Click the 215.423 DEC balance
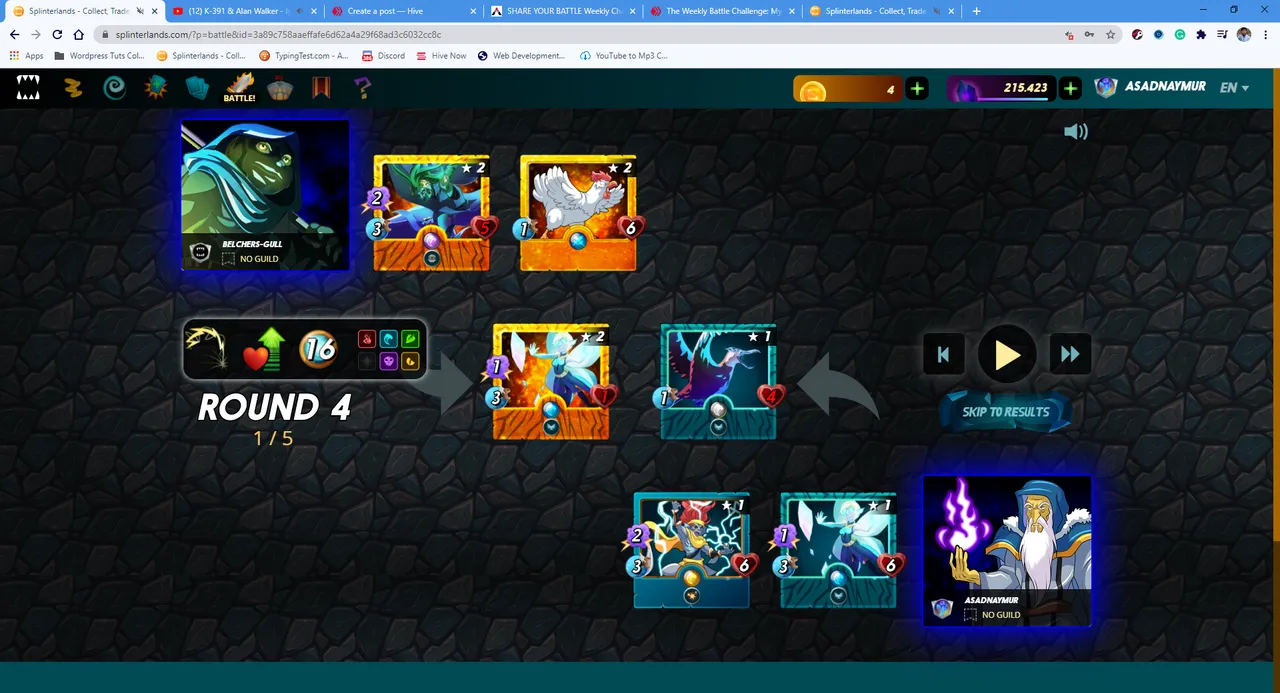Screen dimensions: 1280x693 (1001, 88)
